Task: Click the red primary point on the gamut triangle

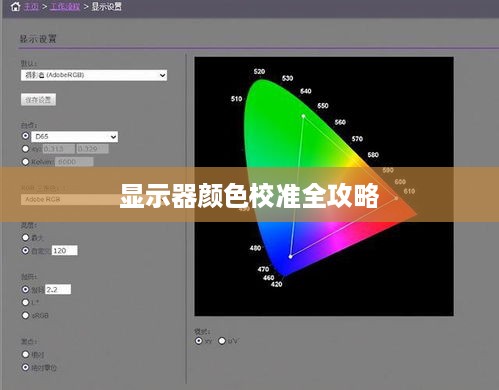Action: point(396,198)
